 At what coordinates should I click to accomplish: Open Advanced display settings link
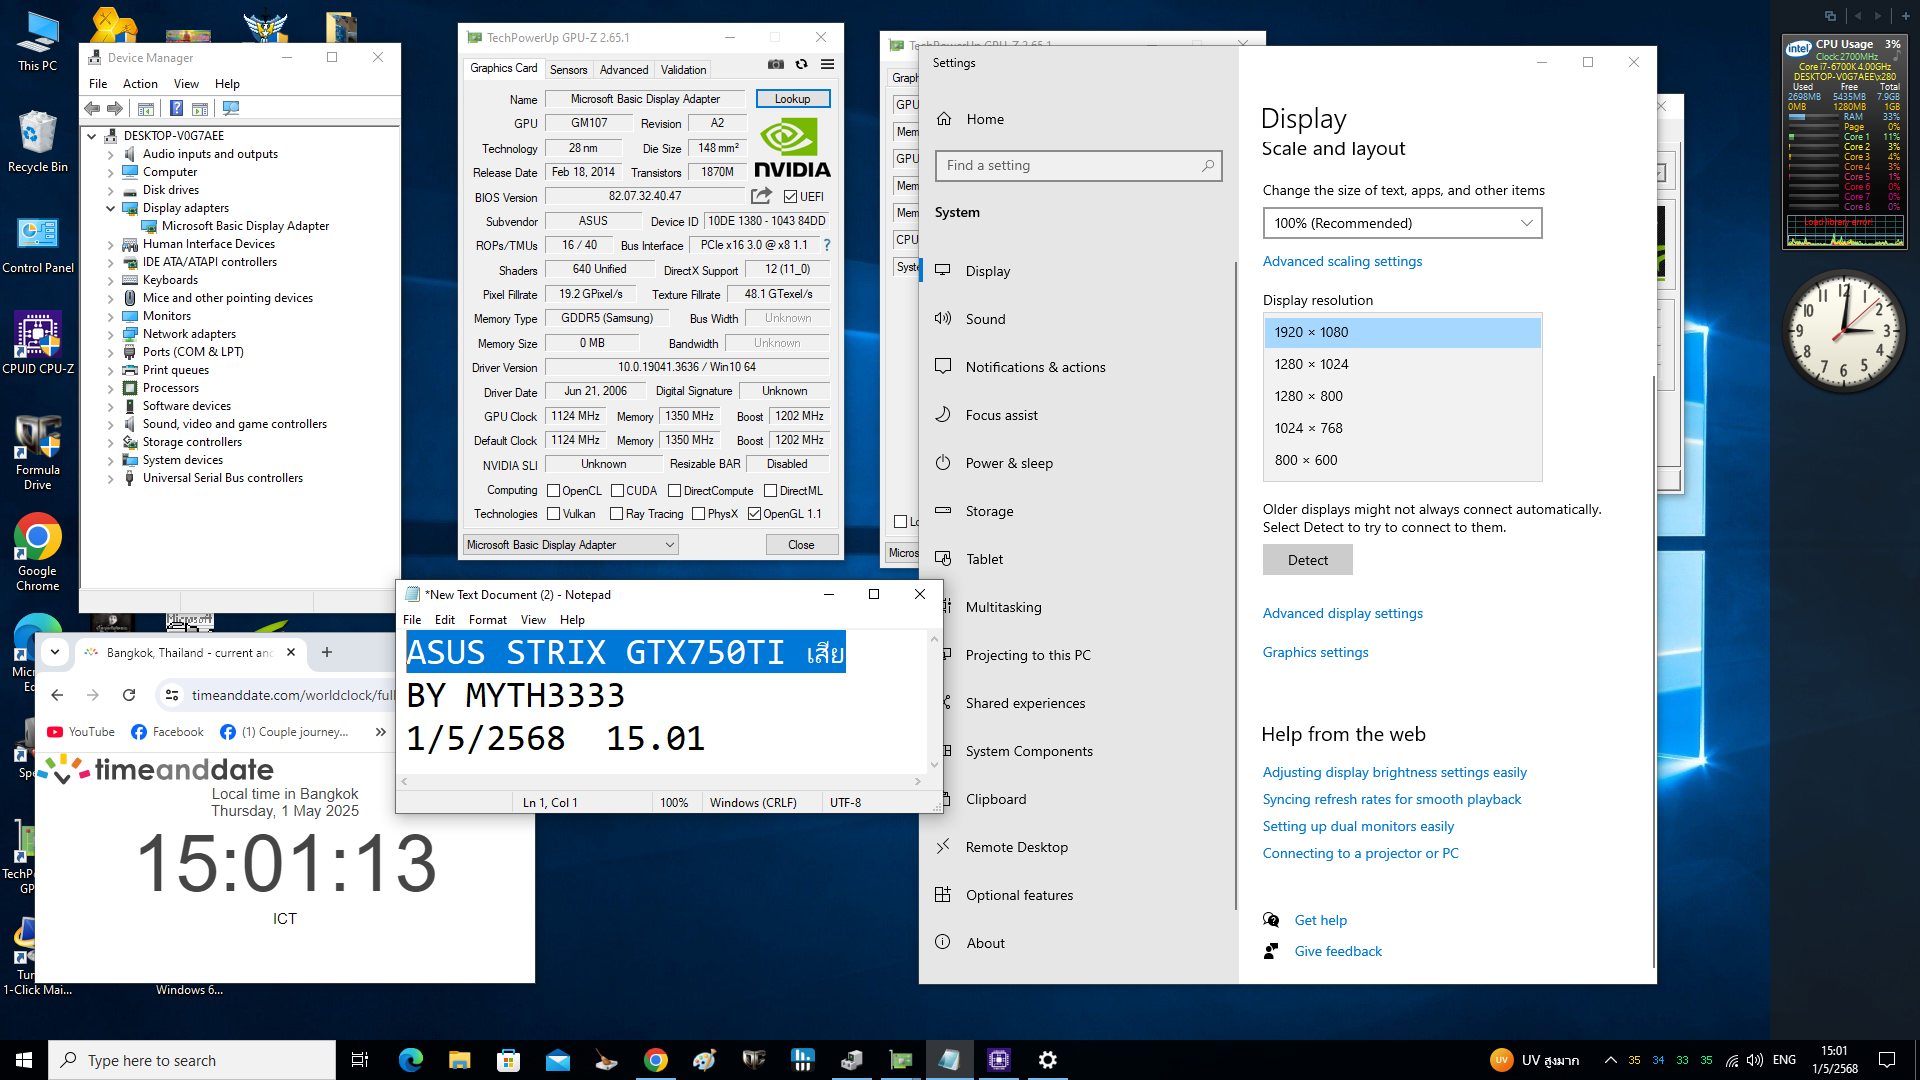(x=1342, y=613)
